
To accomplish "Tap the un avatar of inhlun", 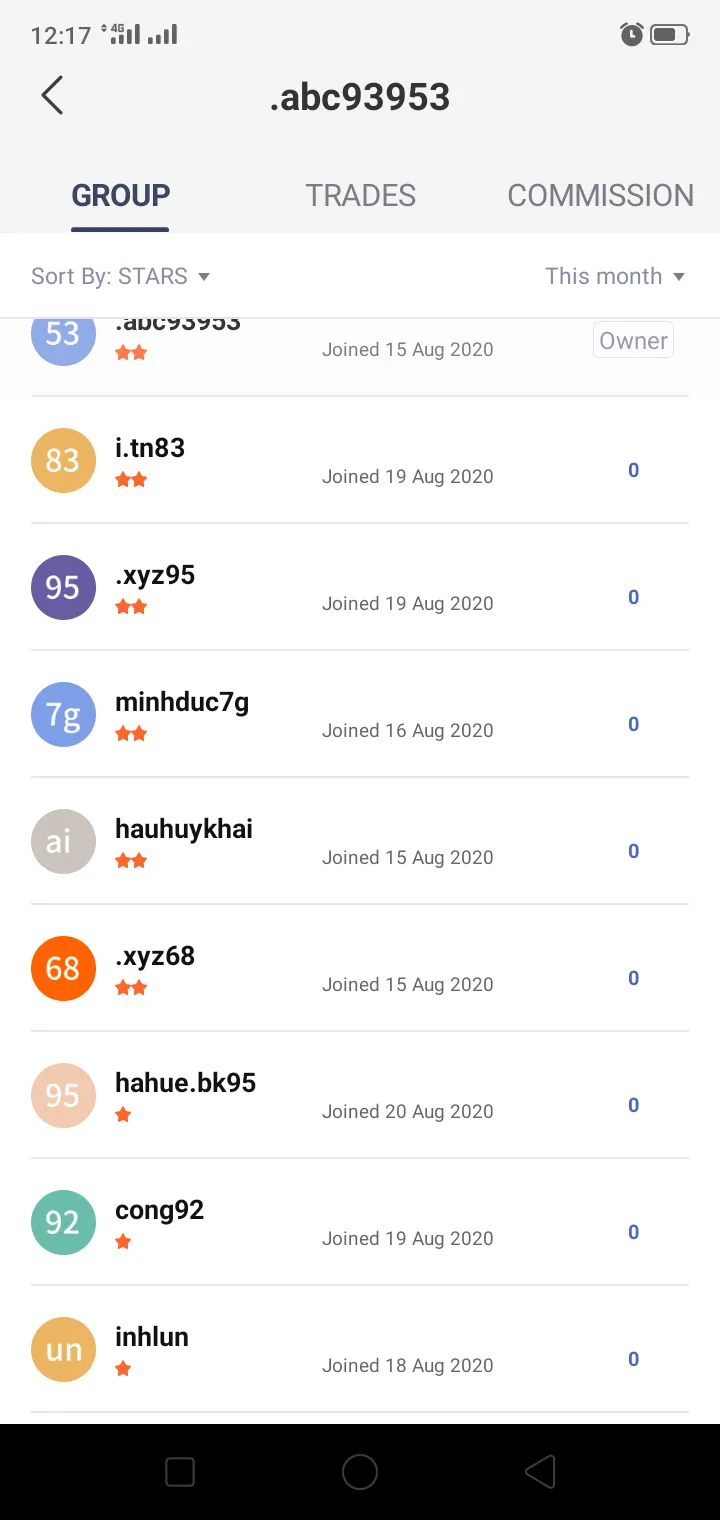I will [x=63, y=1349].
